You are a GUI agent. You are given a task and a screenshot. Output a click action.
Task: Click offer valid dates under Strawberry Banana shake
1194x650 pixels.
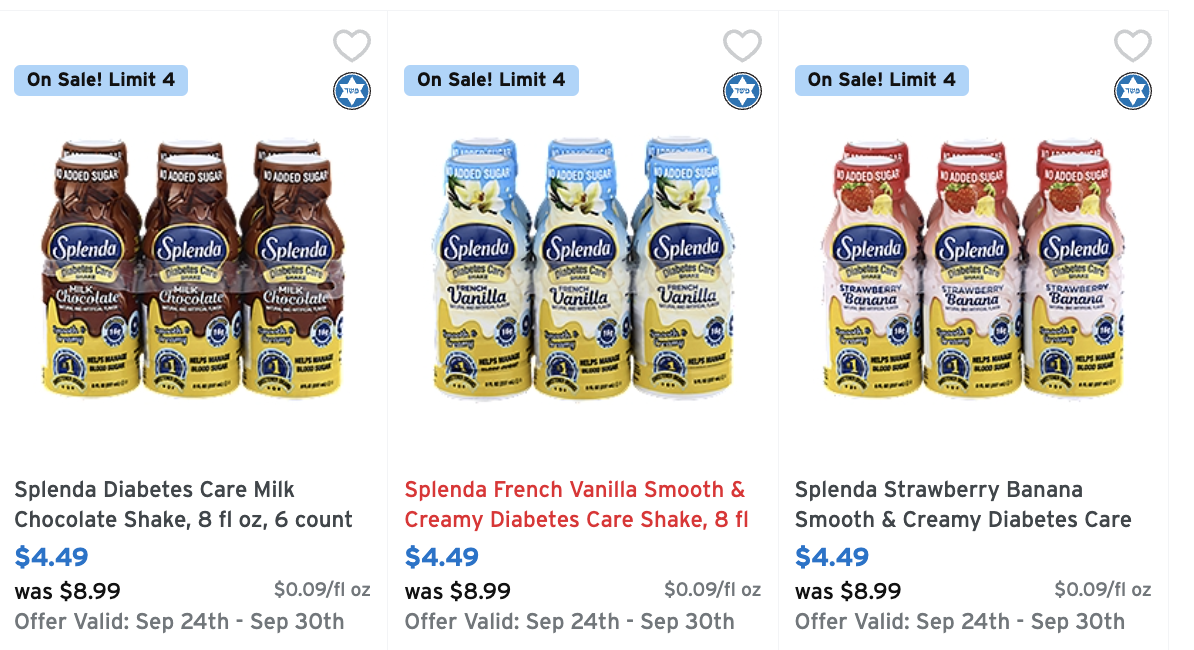point(959,622)
